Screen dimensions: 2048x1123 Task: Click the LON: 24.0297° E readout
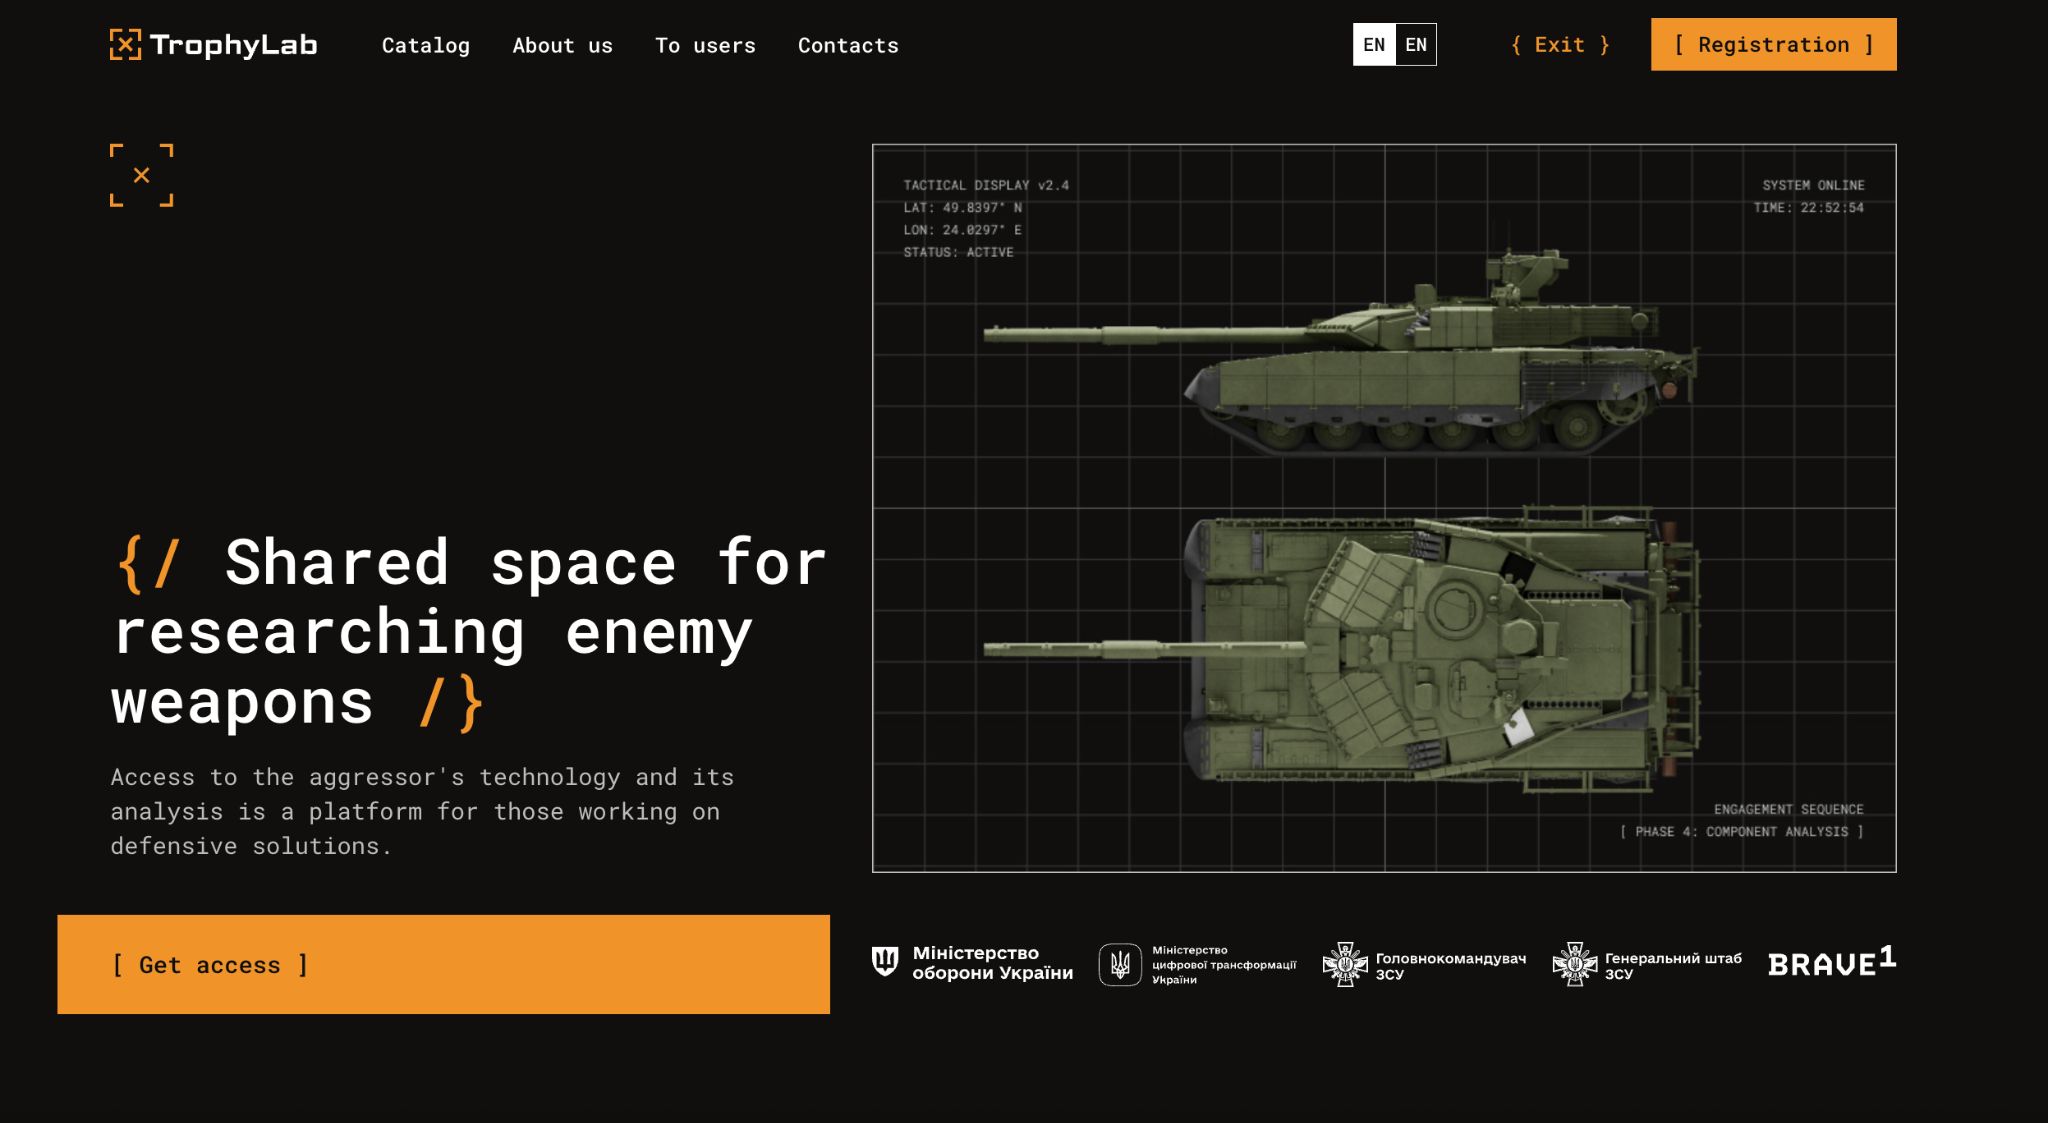coord(962,230)
